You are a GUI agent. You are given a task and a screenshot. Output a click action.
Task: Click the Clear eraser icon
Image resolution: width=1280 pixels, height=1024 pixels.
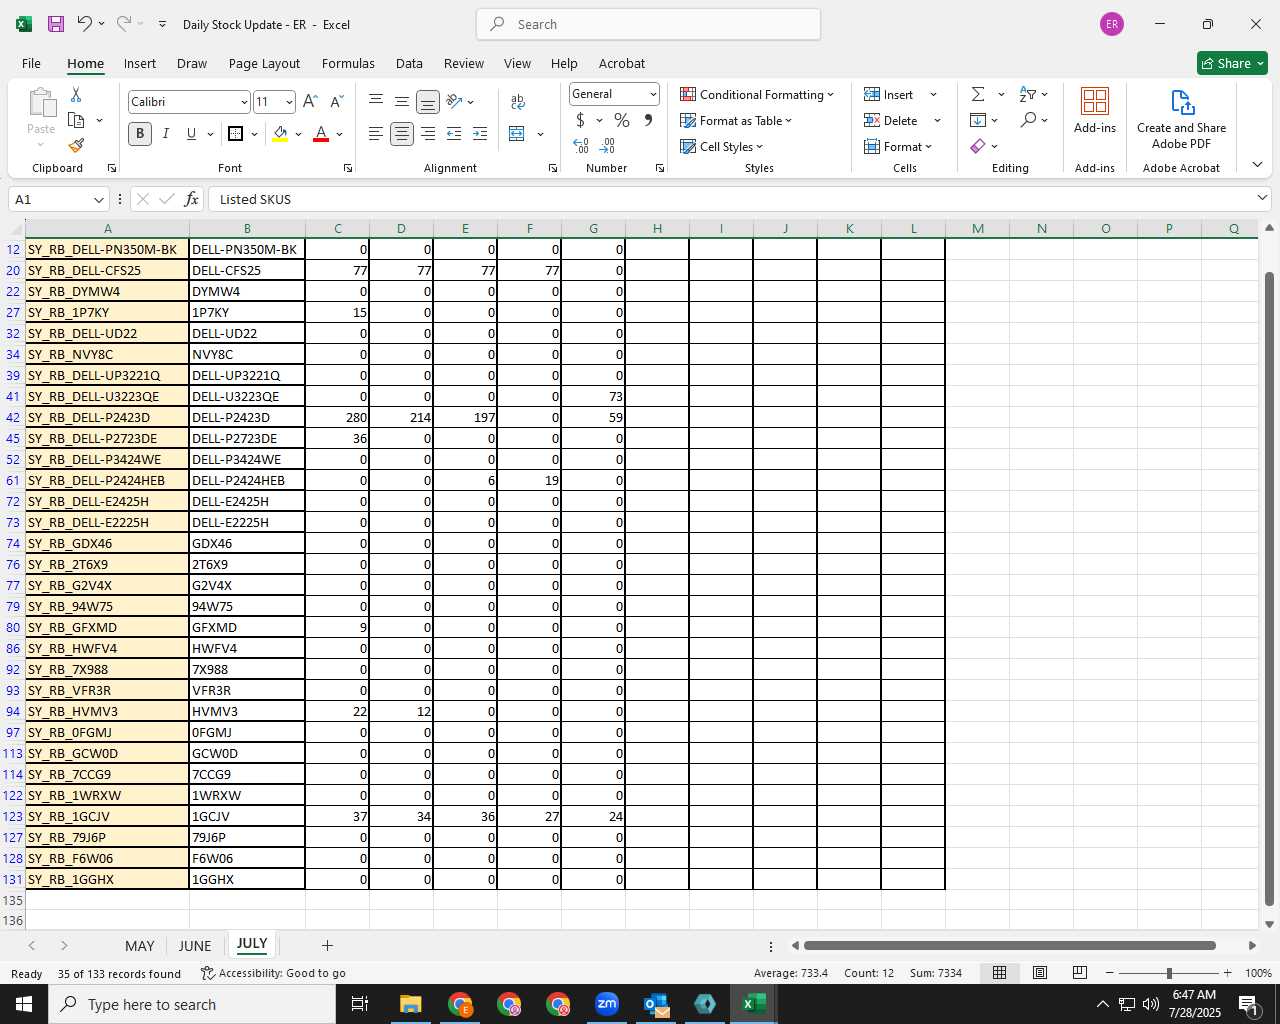tap(978, 146)
